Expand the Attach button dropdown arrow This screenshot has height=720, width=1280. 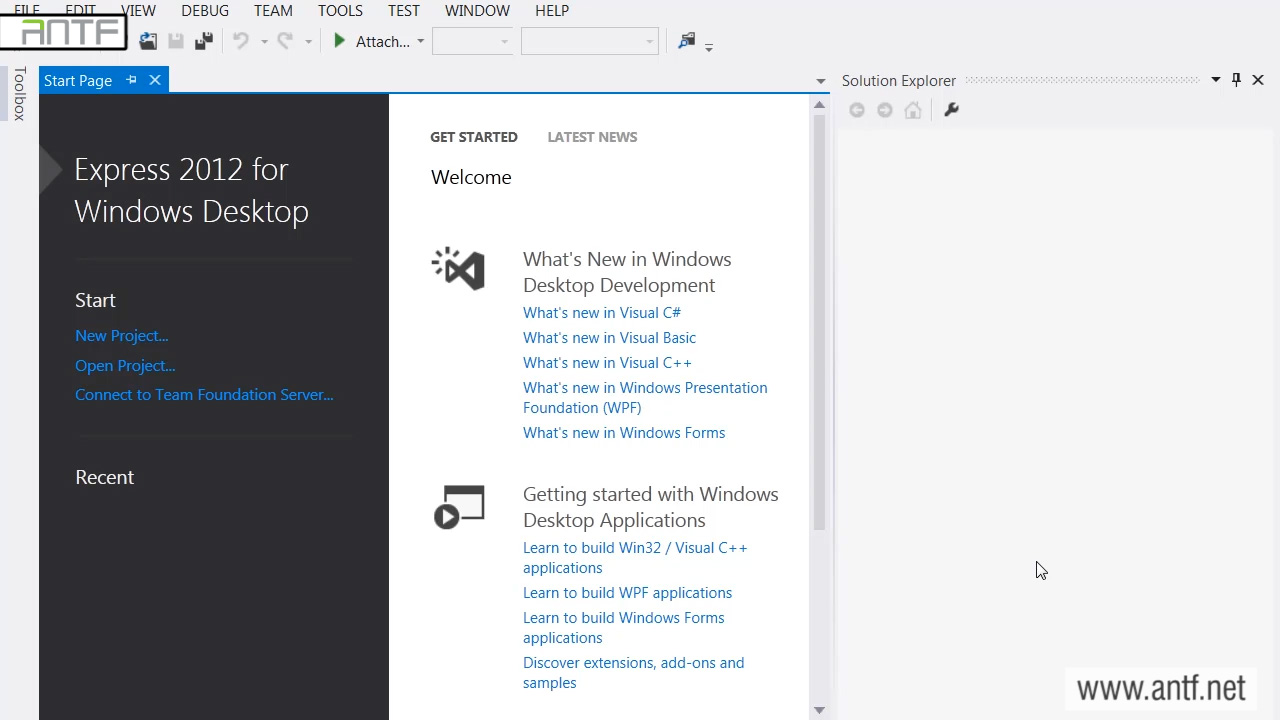[421, 42]
